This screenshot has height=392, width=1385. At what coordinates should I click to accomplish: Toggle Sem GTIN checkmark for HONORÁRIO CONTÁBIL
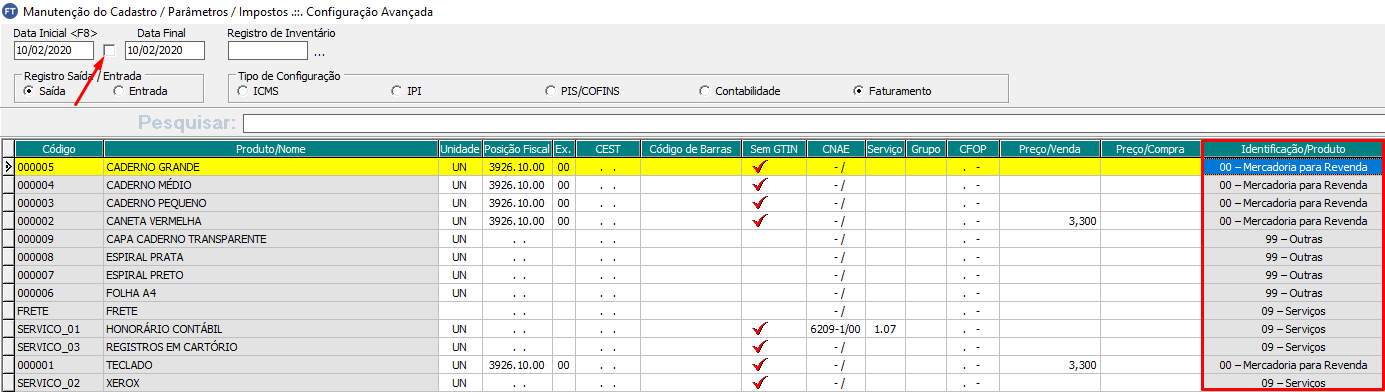pos(761,329)
